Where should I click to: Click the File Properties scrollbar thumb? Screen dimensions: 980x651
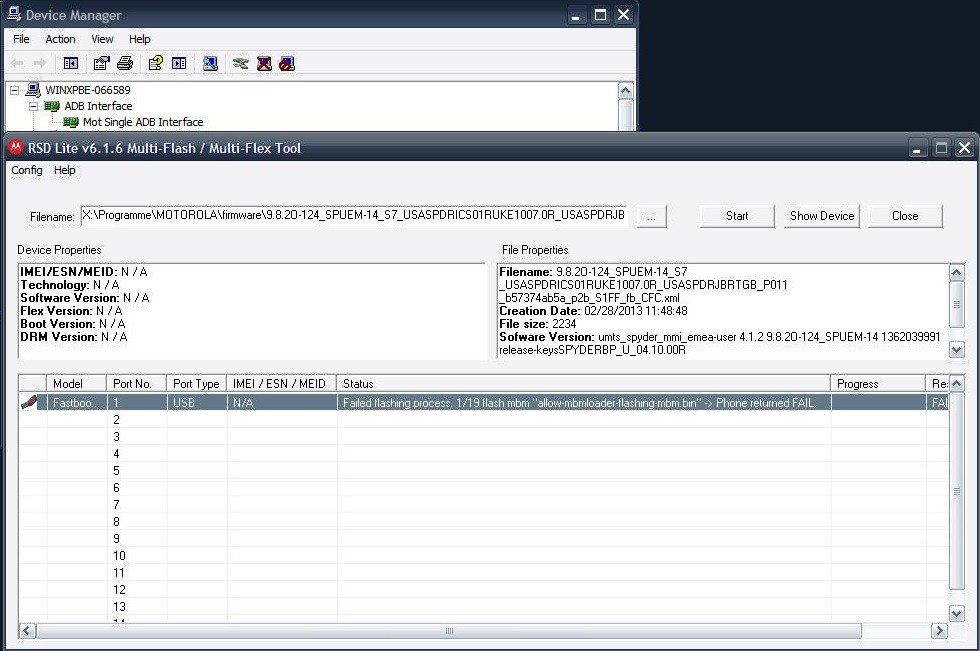coord(957,304)
